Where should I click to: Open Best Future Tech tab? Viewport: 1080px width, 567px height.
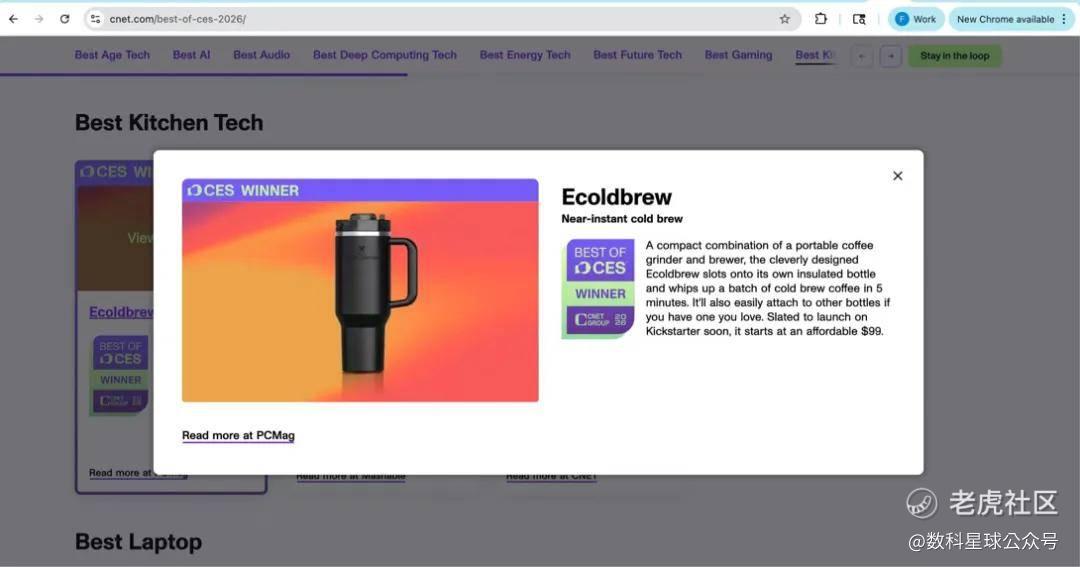[x=638, y=55]
